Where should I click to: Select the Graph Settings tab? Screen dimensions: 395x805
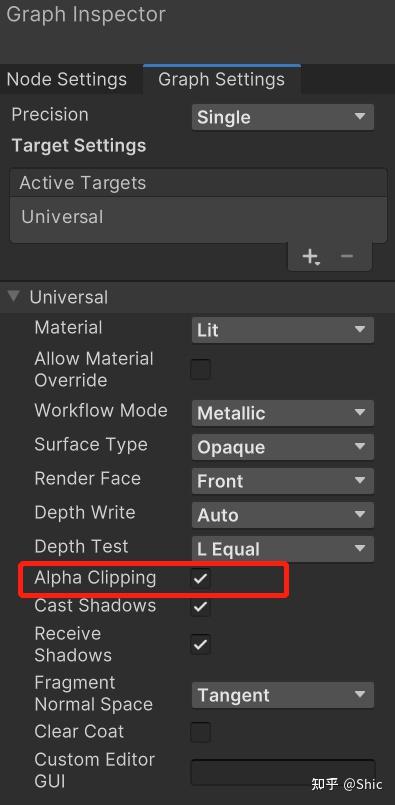coord(221,80)
